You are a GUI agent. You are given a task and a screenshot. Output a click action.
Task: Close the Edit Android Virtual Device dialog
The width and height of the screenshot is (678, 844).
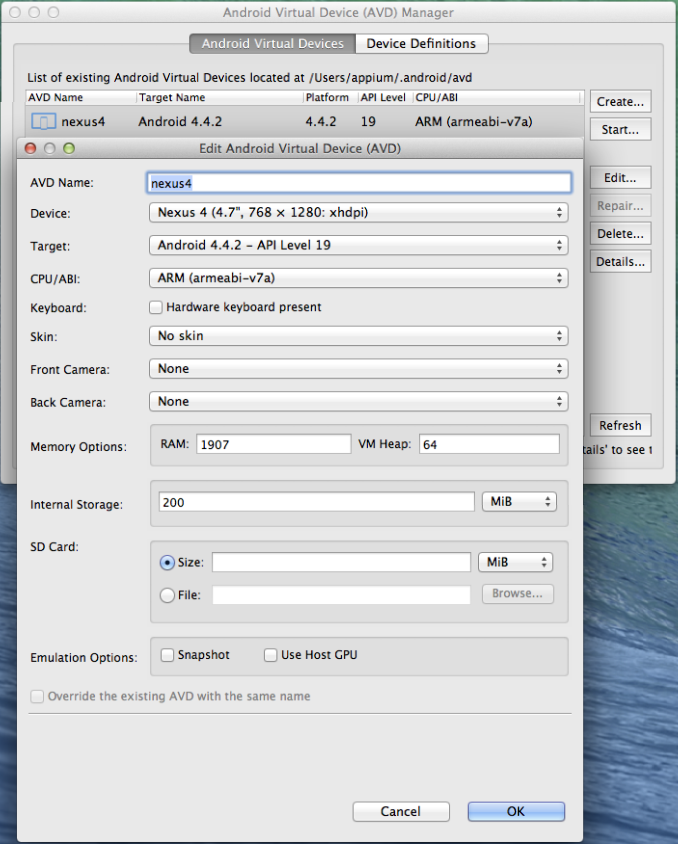point(31,149)
